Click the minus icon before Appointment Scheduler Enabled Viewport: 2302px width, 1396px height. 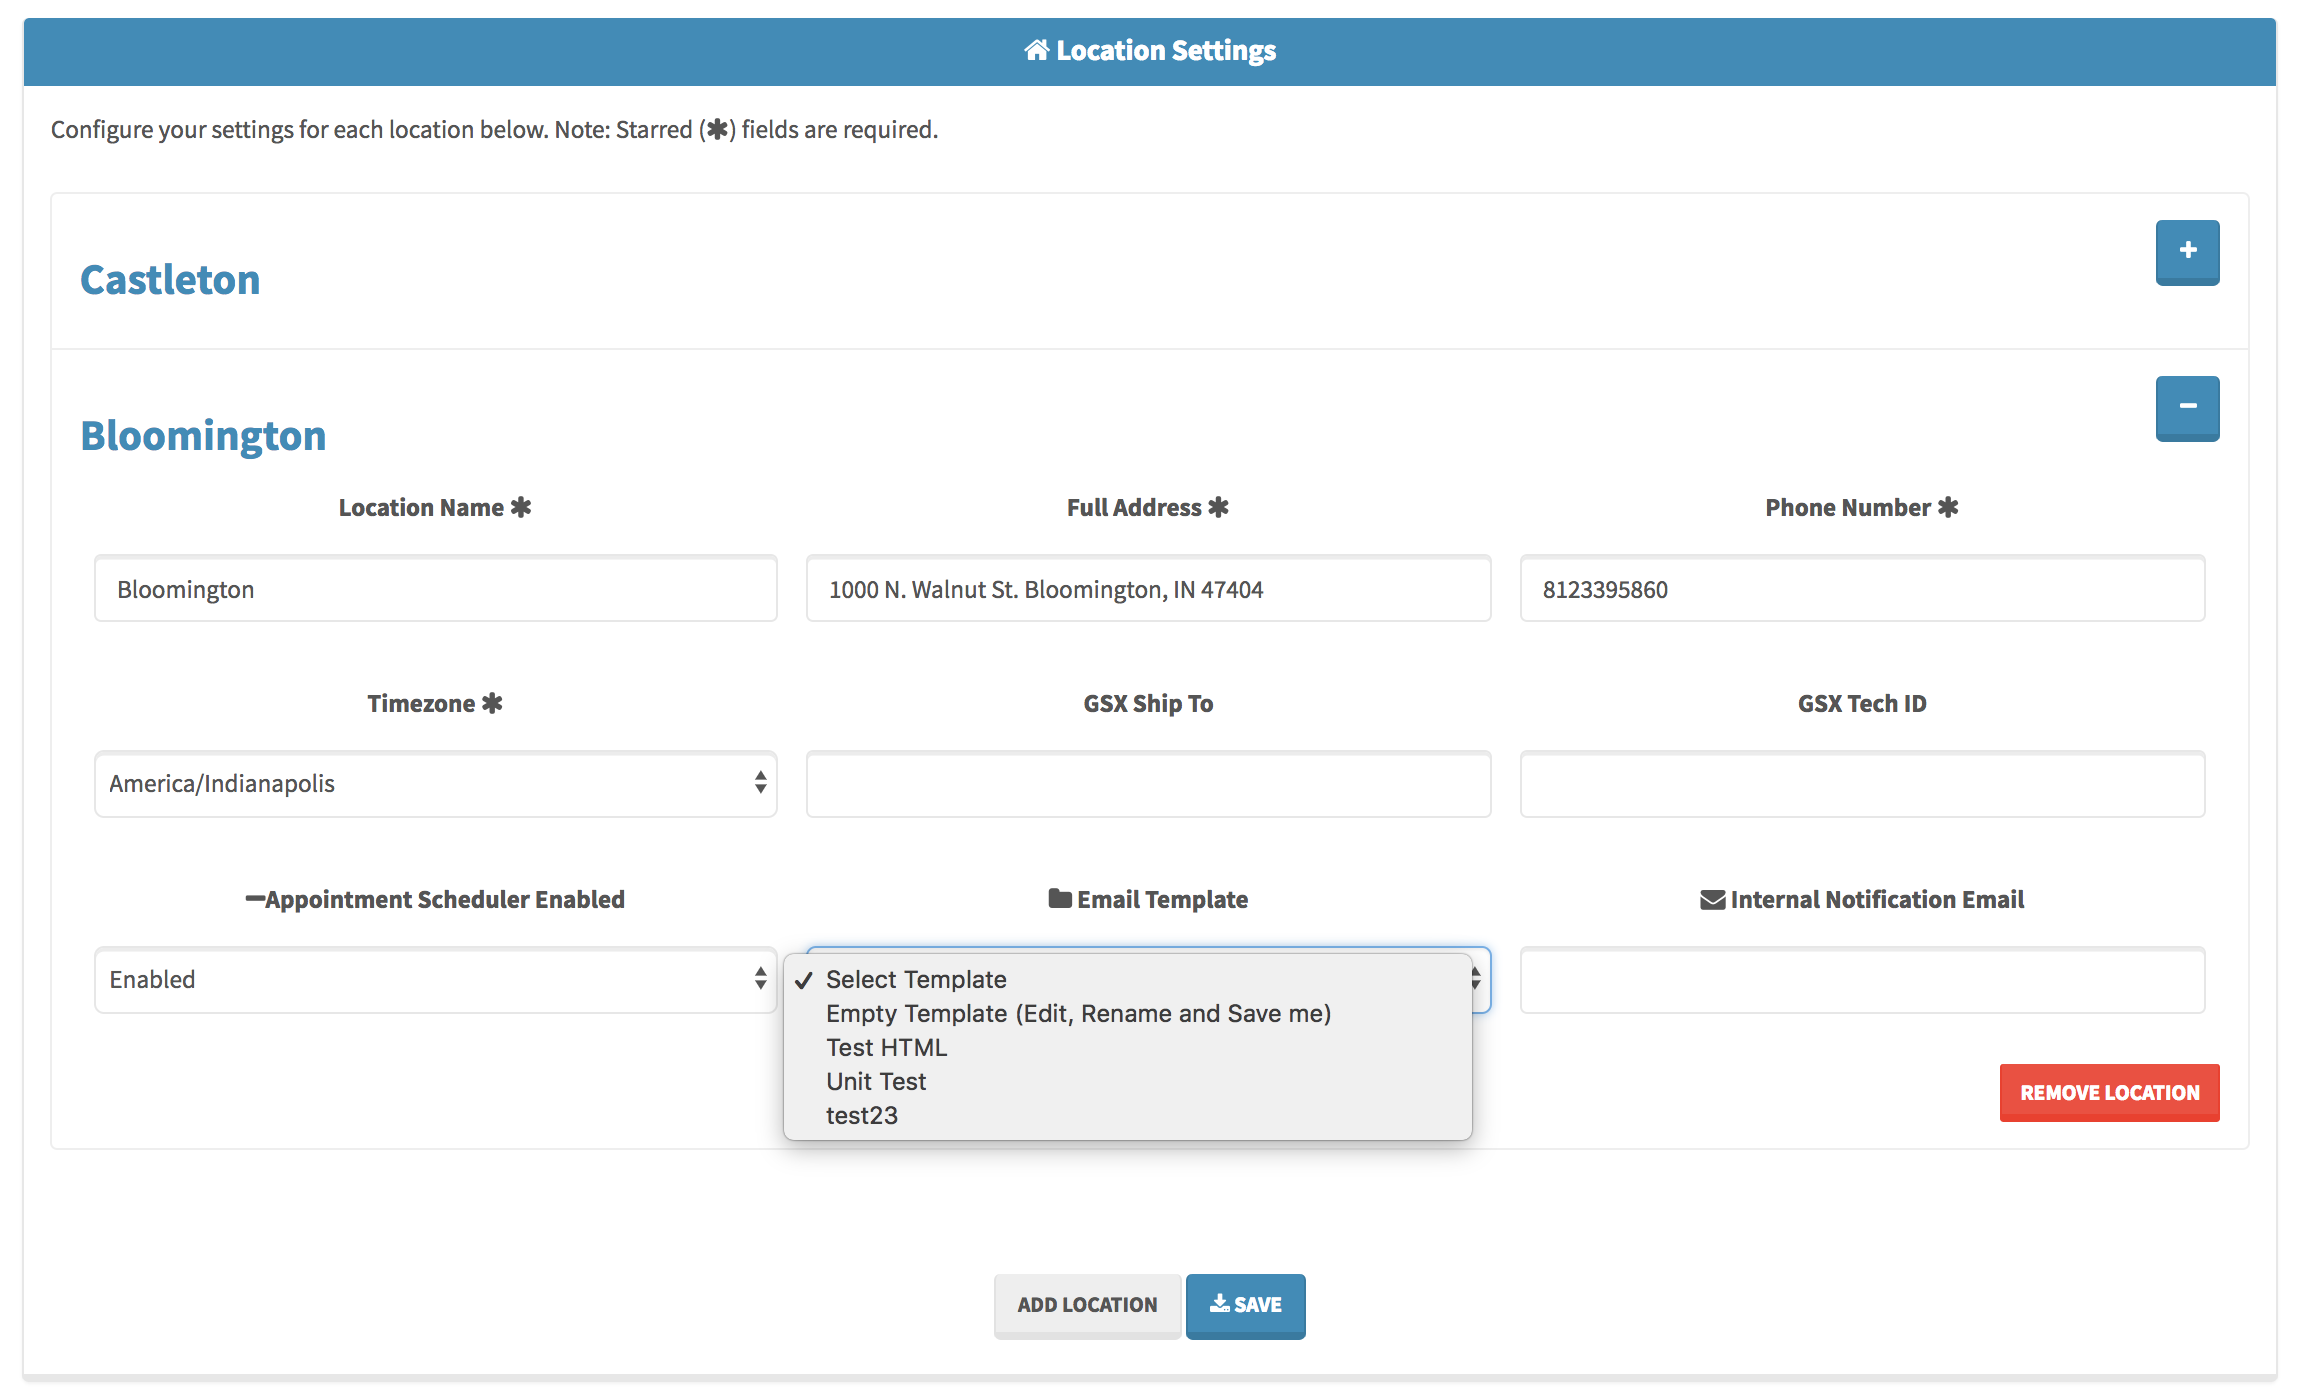tap(255, 899)
